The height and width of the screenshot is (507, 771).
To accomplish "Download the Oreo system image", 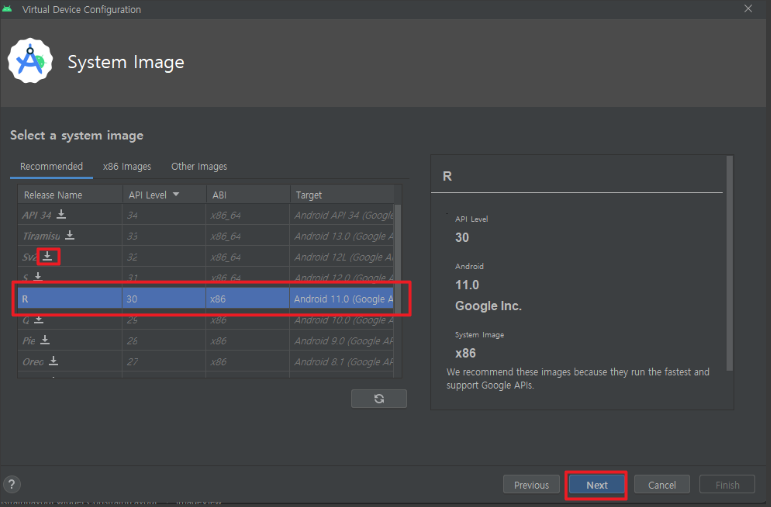I will click(54, 361).
